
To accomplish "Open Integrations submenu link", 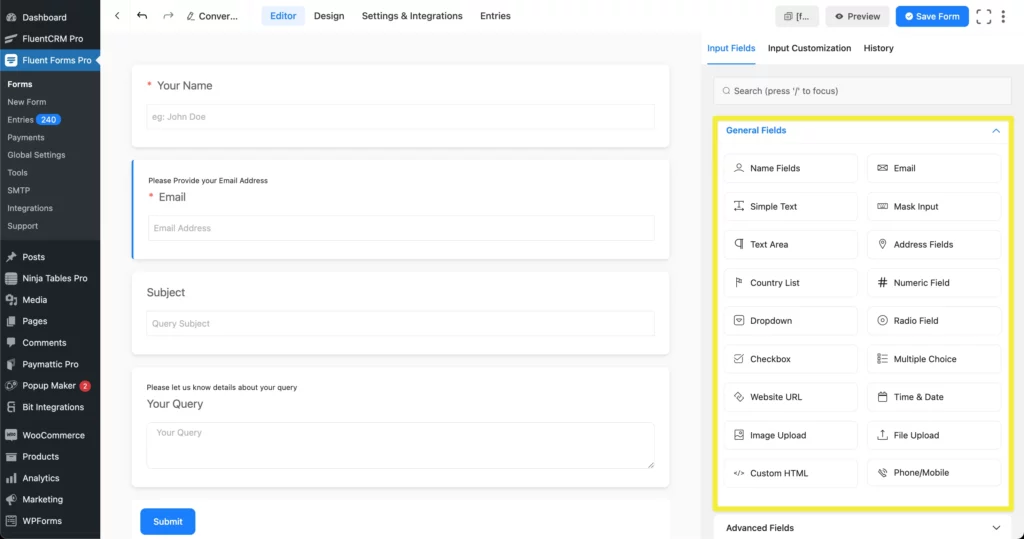I will pos(30,208).
